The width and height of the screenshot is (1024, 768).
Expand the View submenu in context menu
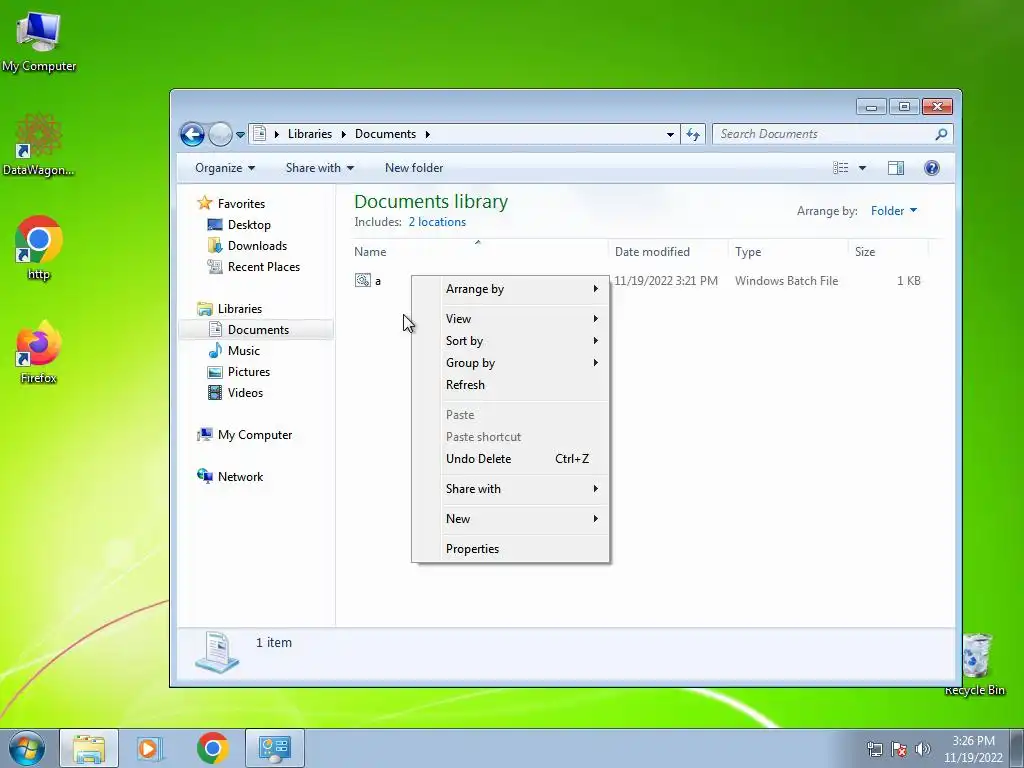[x=510, y=319]
